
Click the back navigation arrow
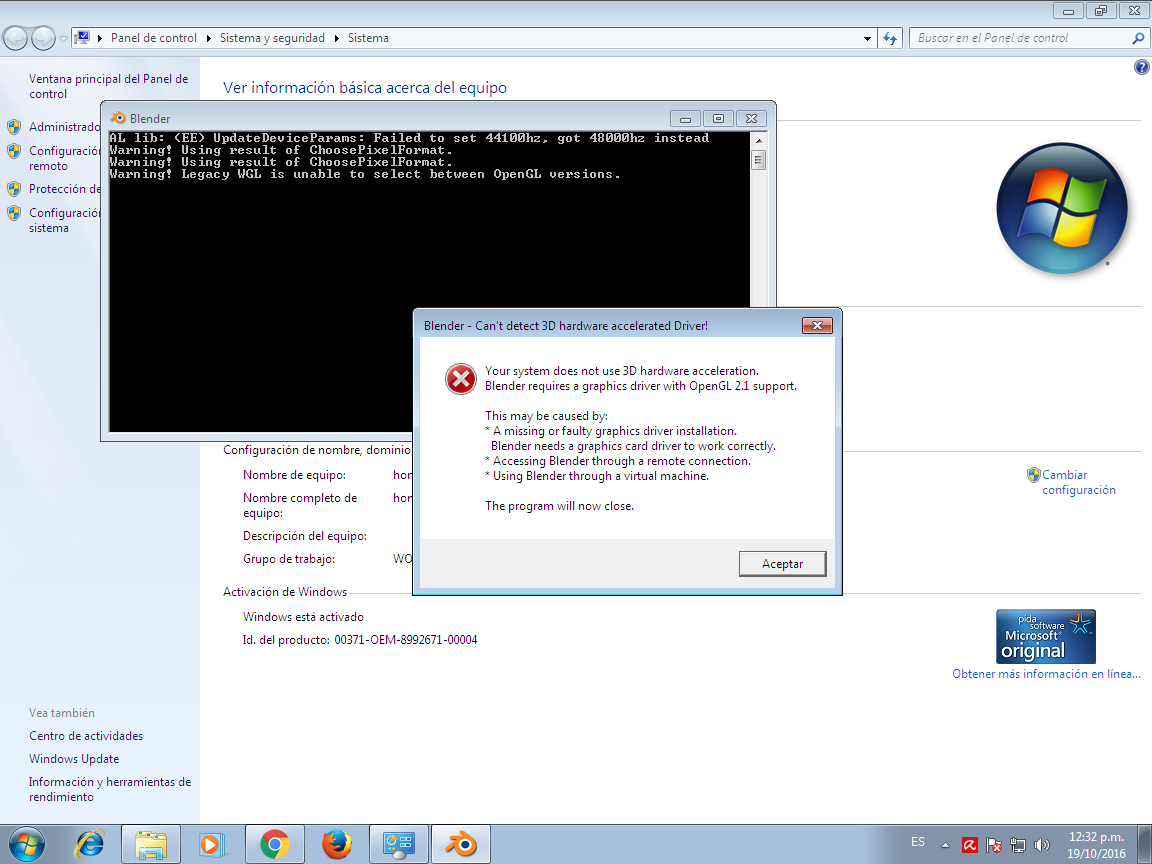pos(15,38)
